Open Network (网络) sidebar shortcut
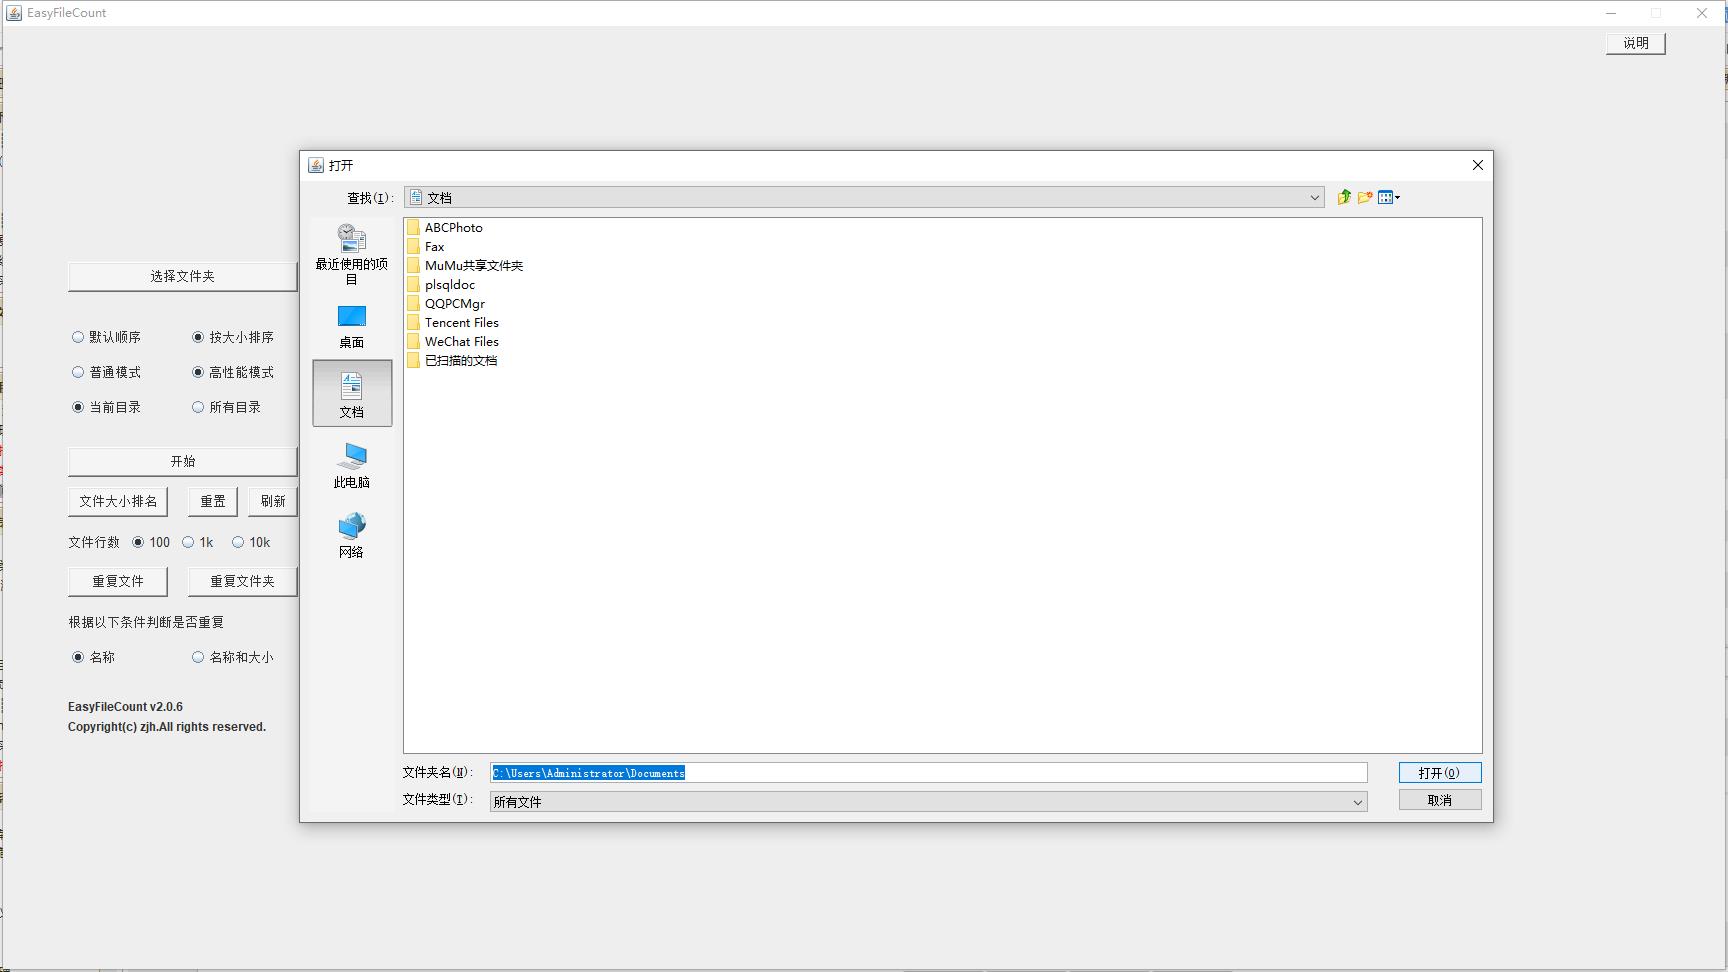The height and width of the screenshot is (972, 1728). (x=352, y=535)
